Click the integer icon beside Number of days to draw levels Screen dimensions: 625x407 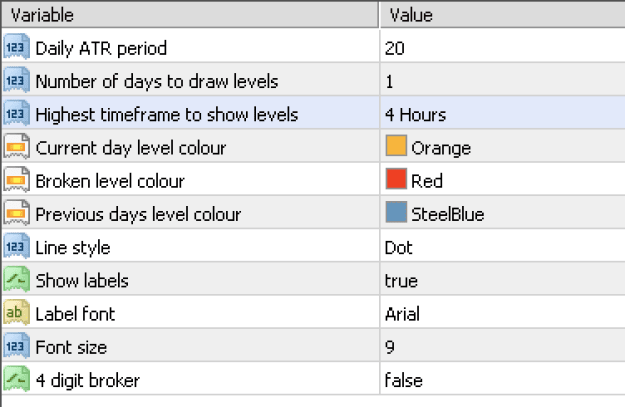pos(17,81)
